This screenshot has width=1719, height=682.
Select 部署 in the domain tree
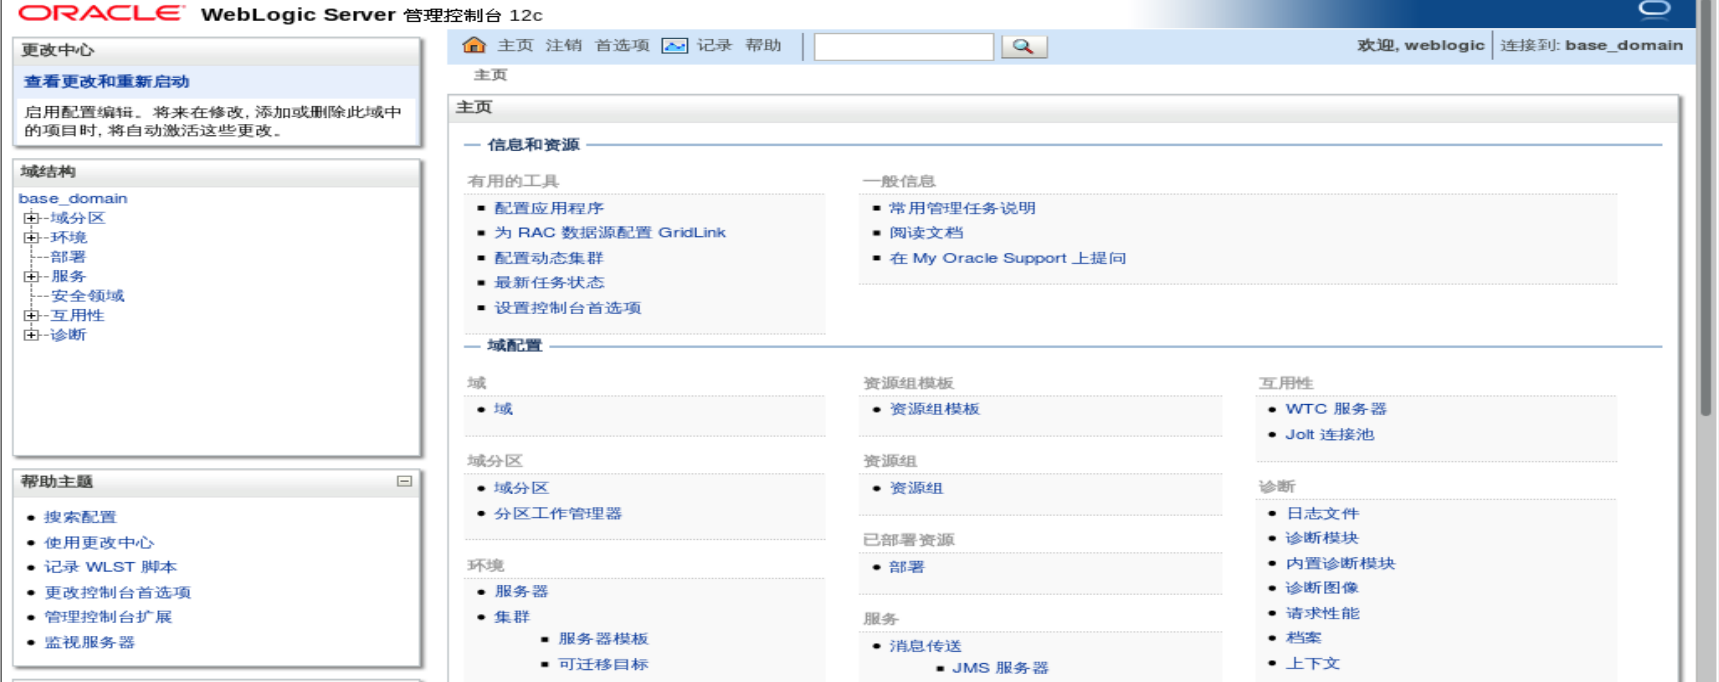click(x=68, y=257)
